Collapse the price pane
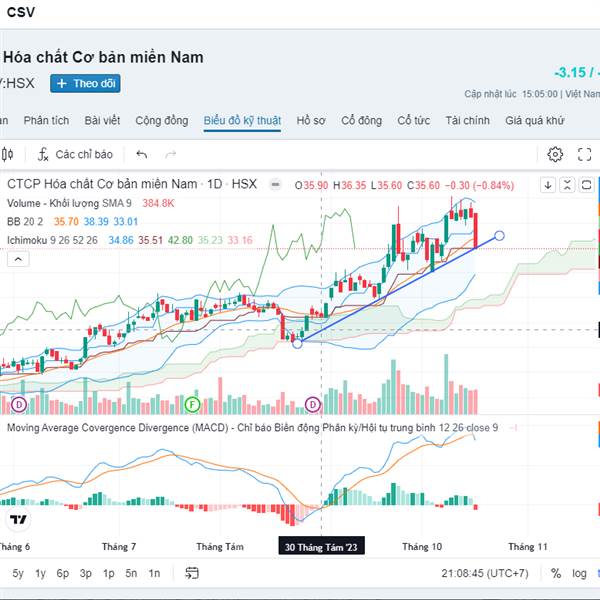This screenshot has width=600, height=600. pyautogui.click(x=567, y=185)
